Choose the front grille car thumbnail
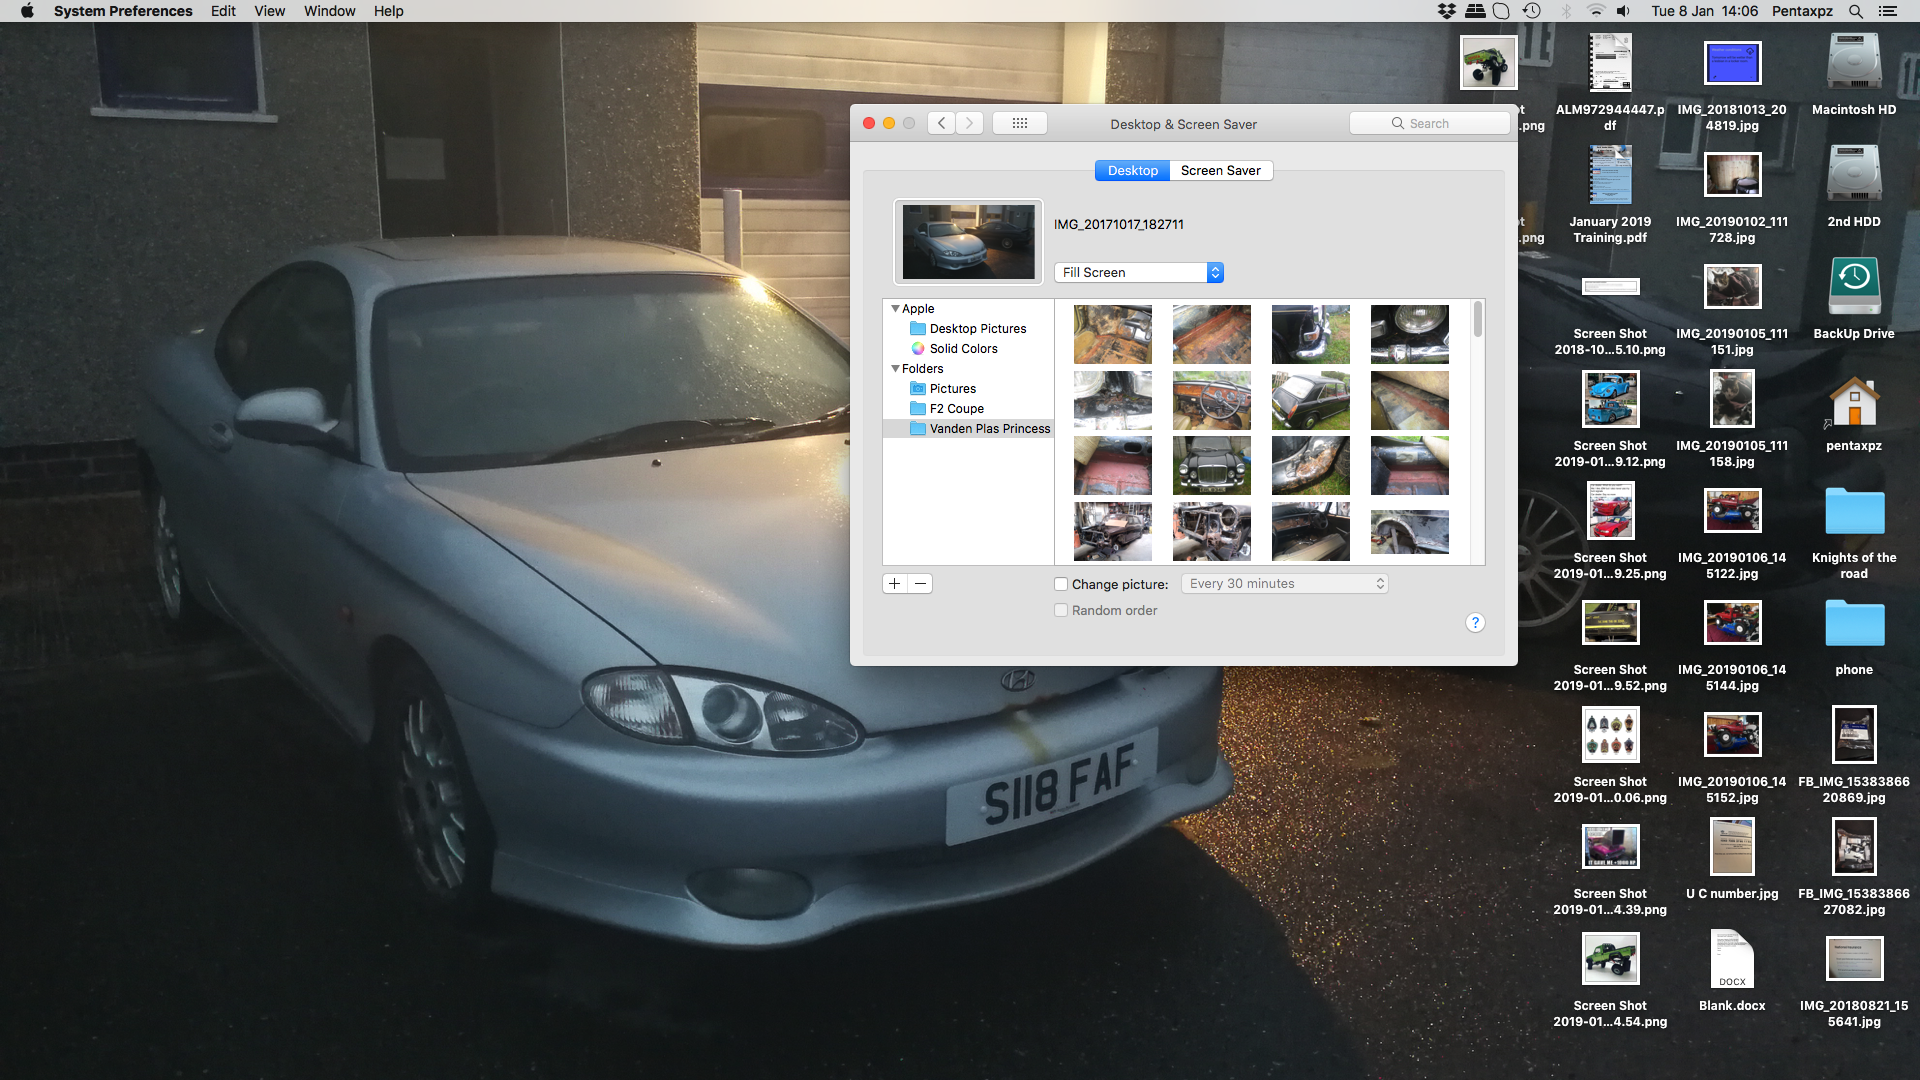This screenshot has height=1080, width=1920. click(1211, 465)
